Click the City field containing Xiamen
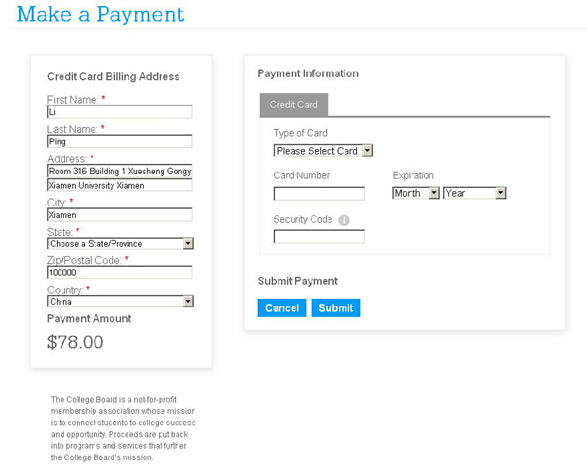 [120, 215]
